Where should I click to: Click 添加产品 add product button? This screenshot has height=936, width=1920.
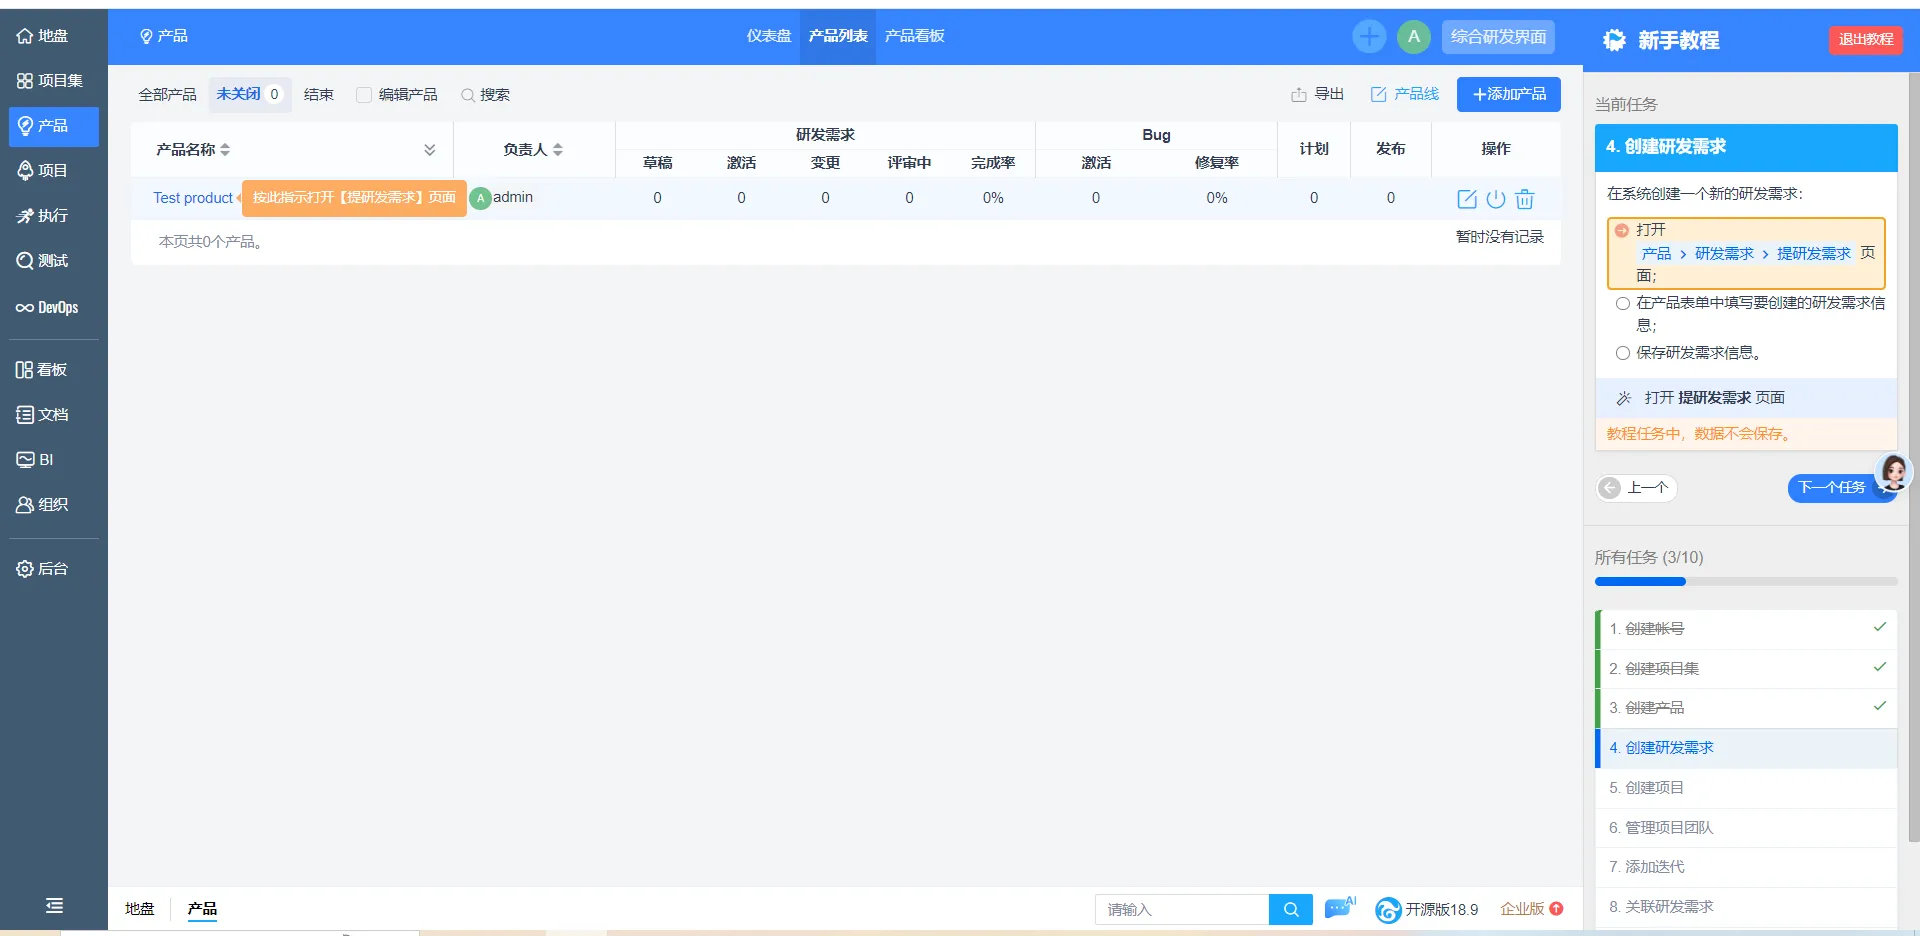pos(1509,94)
